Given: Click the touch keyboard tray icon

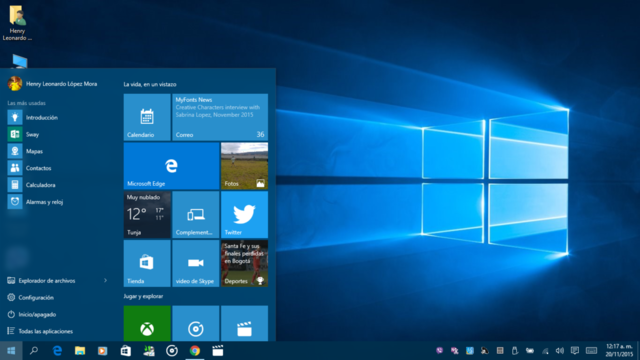Looking at the screenshot, I should (591, 351).
